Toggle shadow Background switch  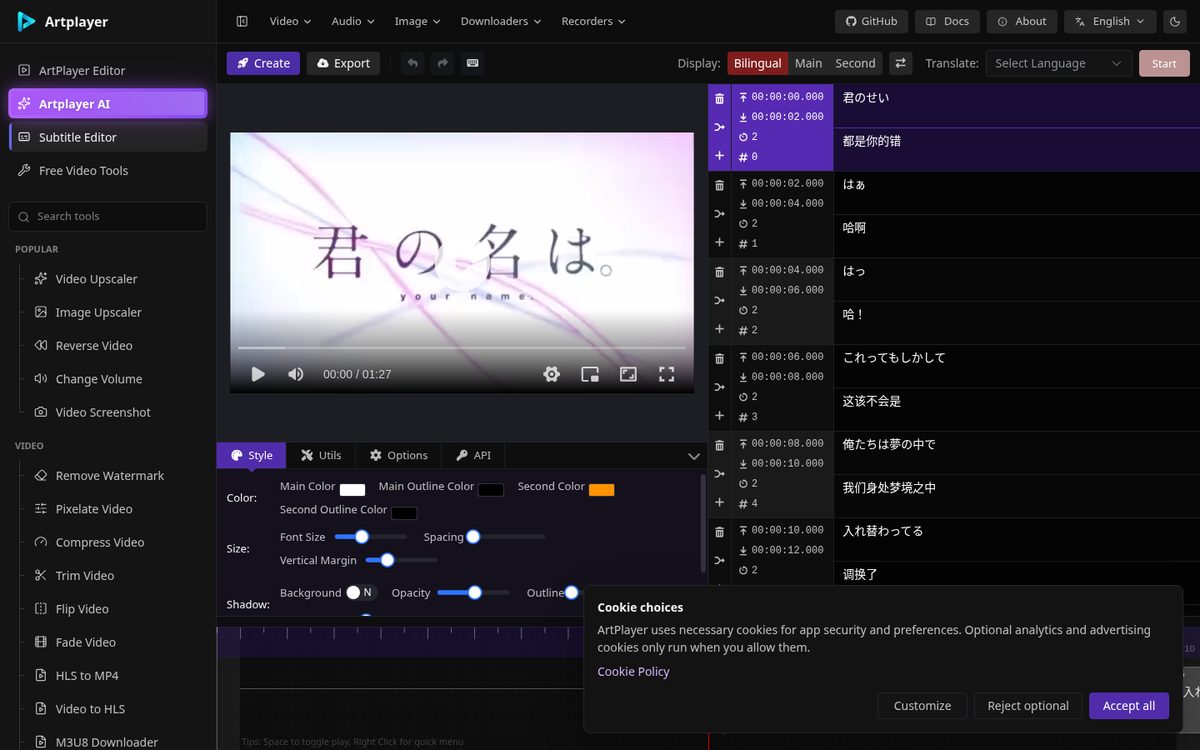(361, 592)
